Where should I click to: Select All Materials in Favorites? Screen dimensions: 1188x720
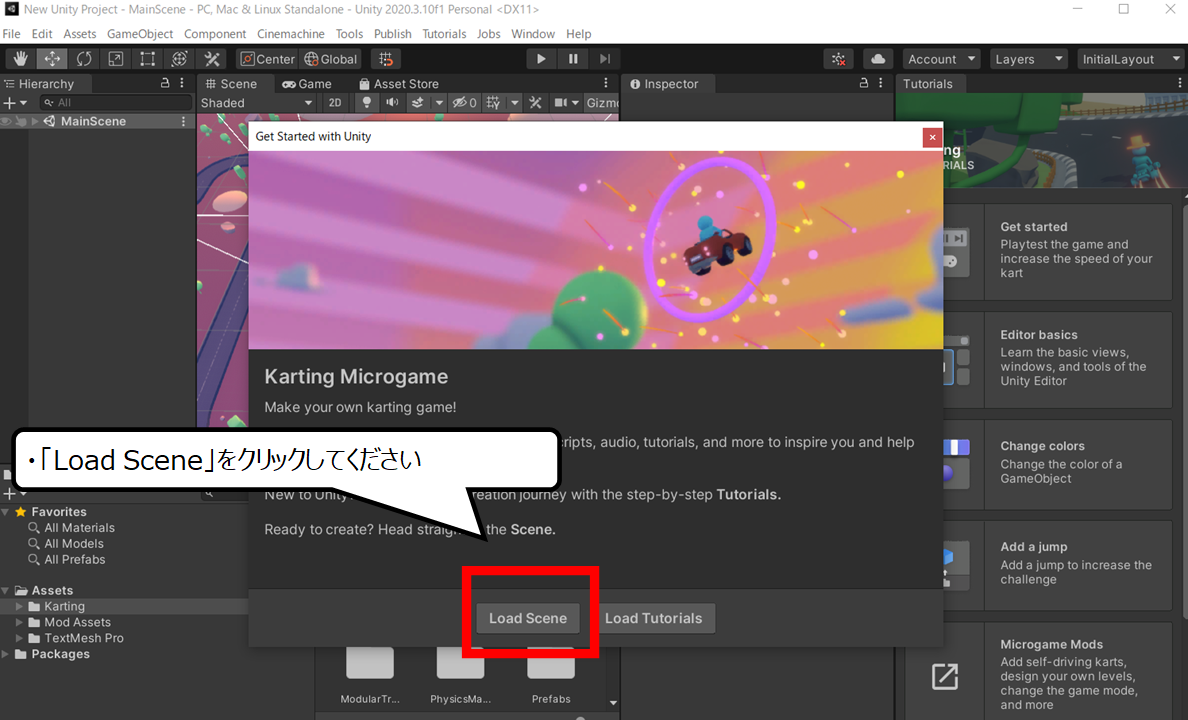coord(80,527)
